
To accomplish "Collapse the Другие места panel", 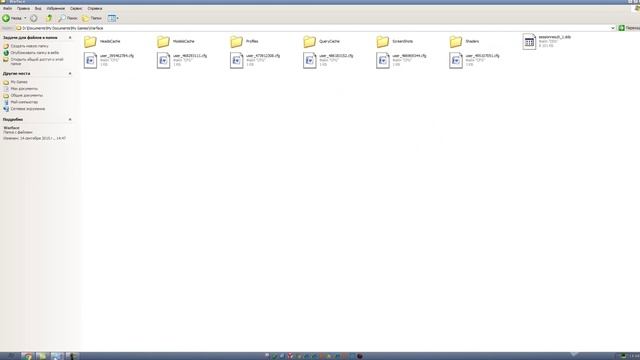I will pyautogui.click(x=70, y=73).
